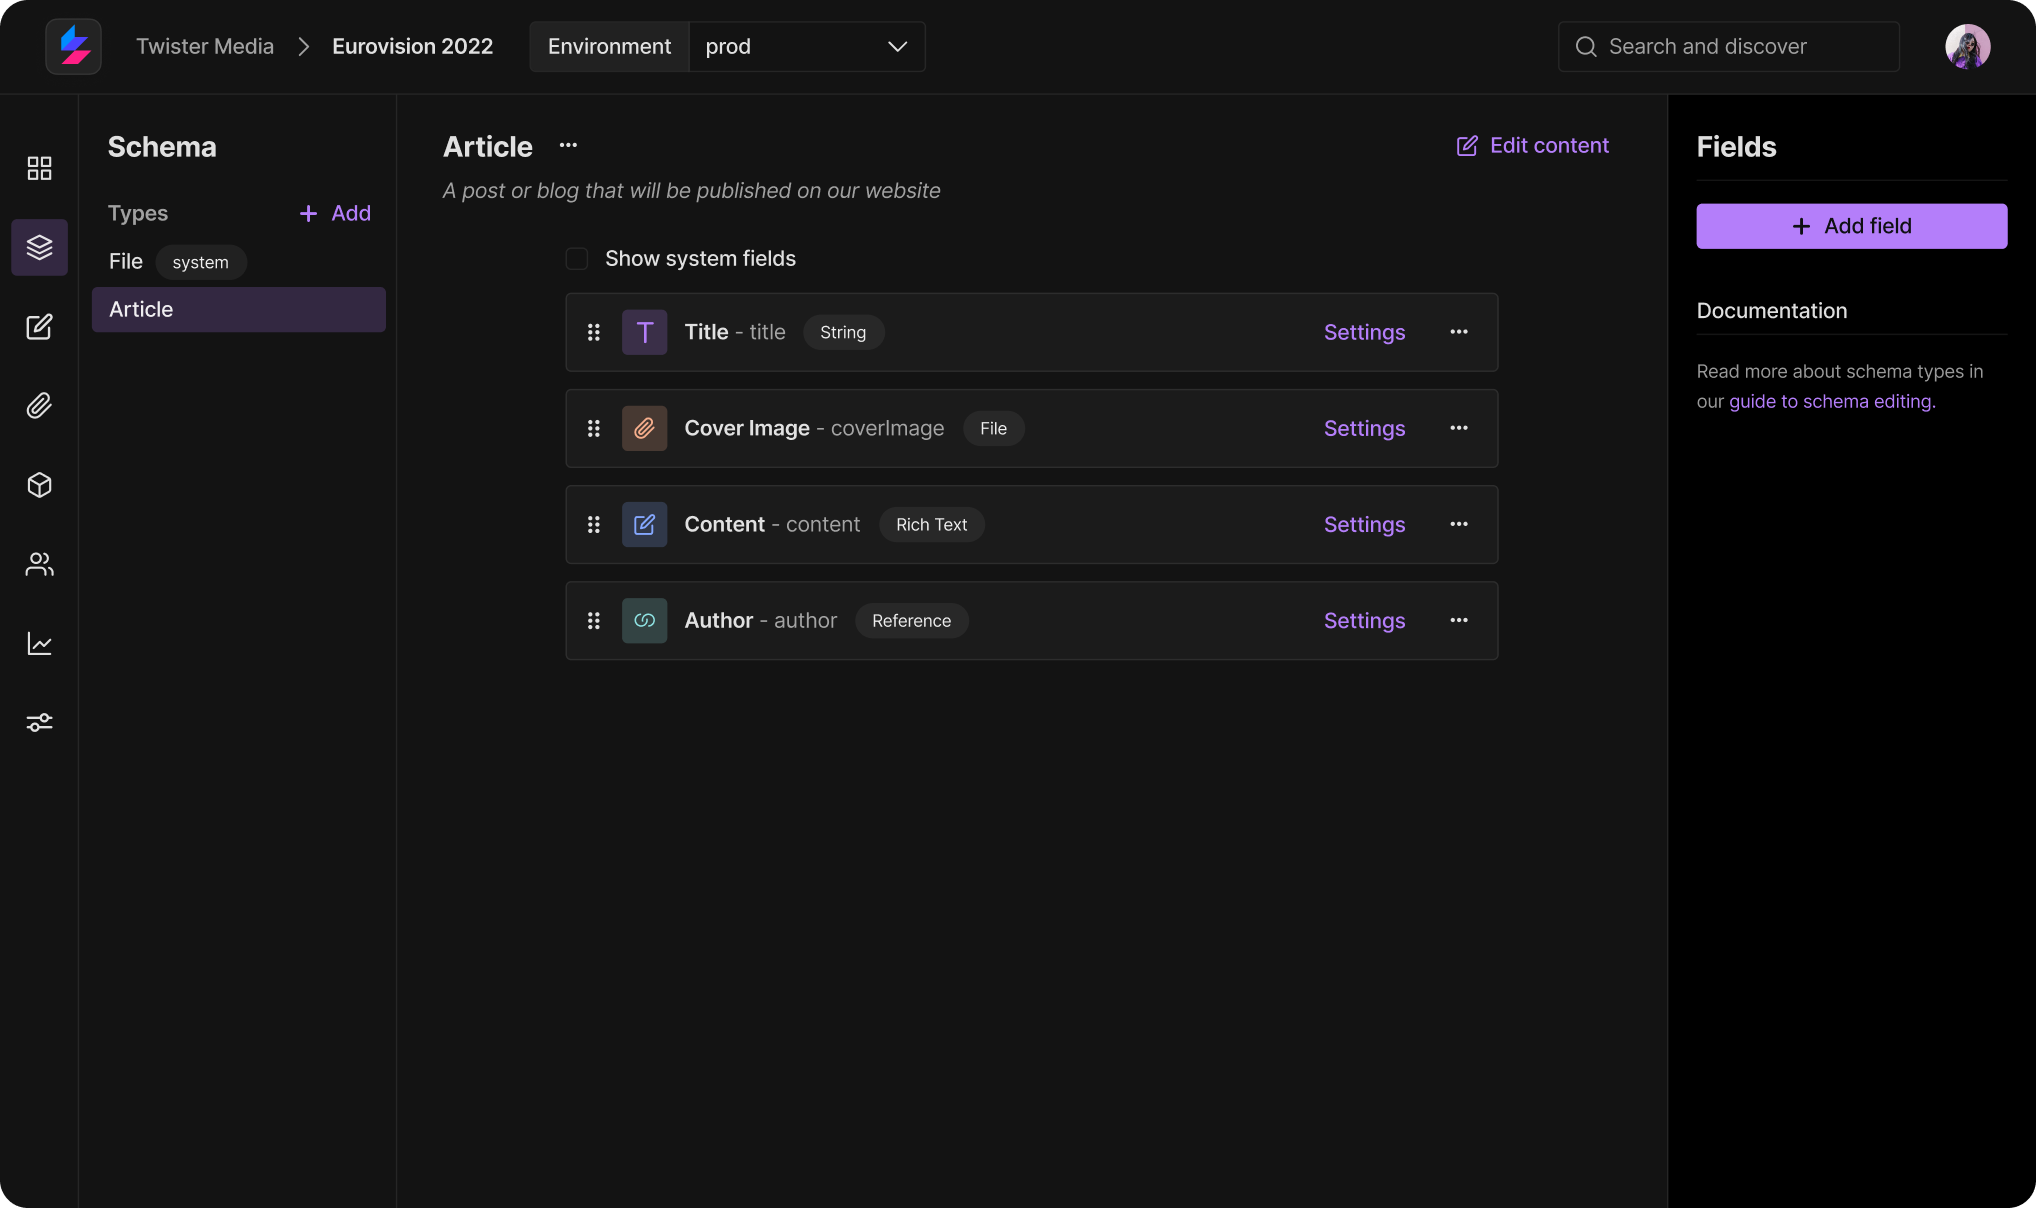Enable Show system fields
Viewport: 2036px width, 1208px height.
(x=577, y=258)
